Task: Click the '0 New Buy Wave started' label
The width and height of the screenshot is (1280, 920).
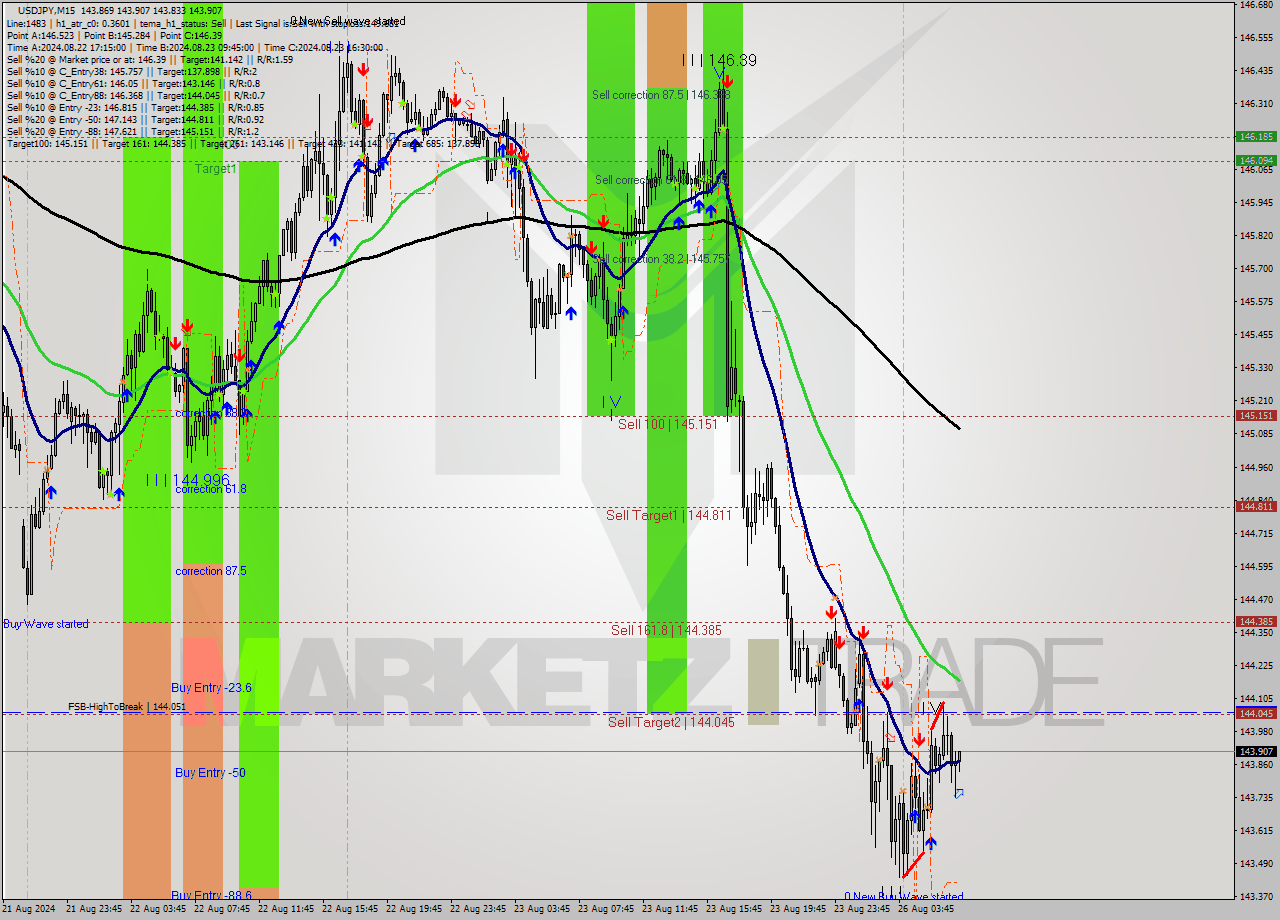Action: (904, 897)
